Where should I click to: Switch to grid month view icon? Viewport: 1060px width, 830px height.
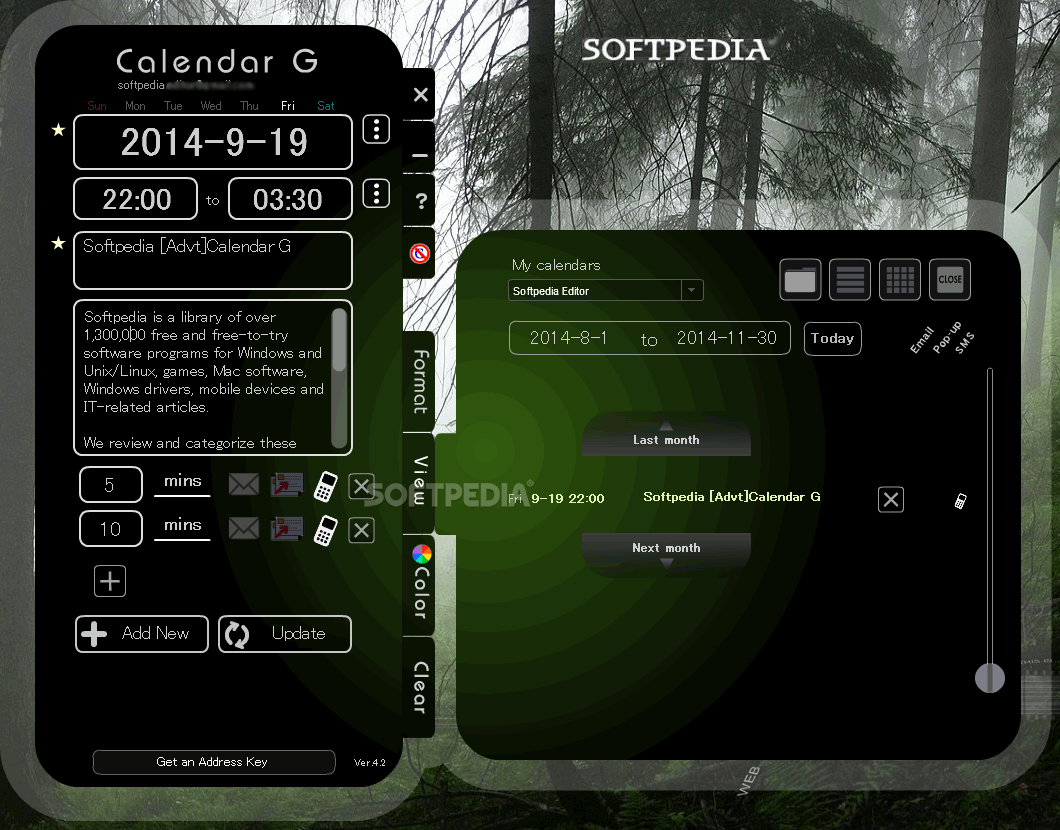(900, 279)
